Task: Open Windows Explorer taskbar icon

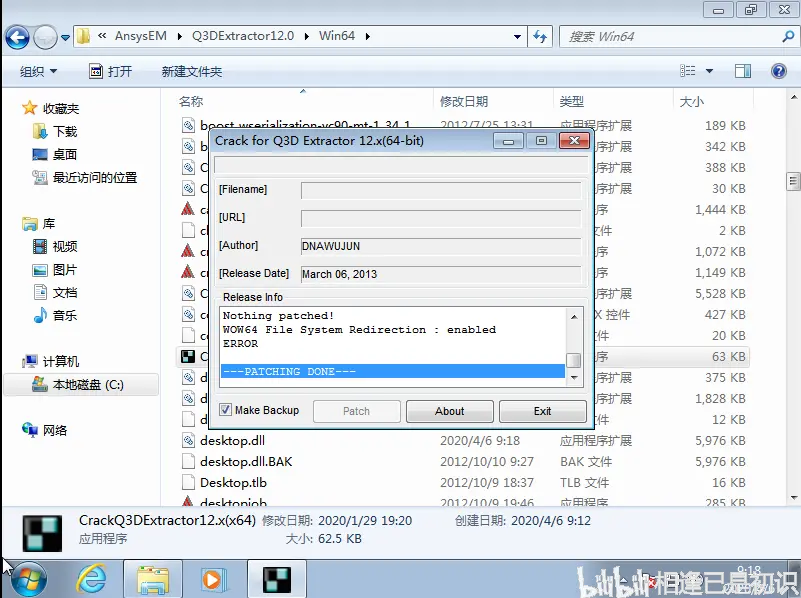Action: (153, 580)
